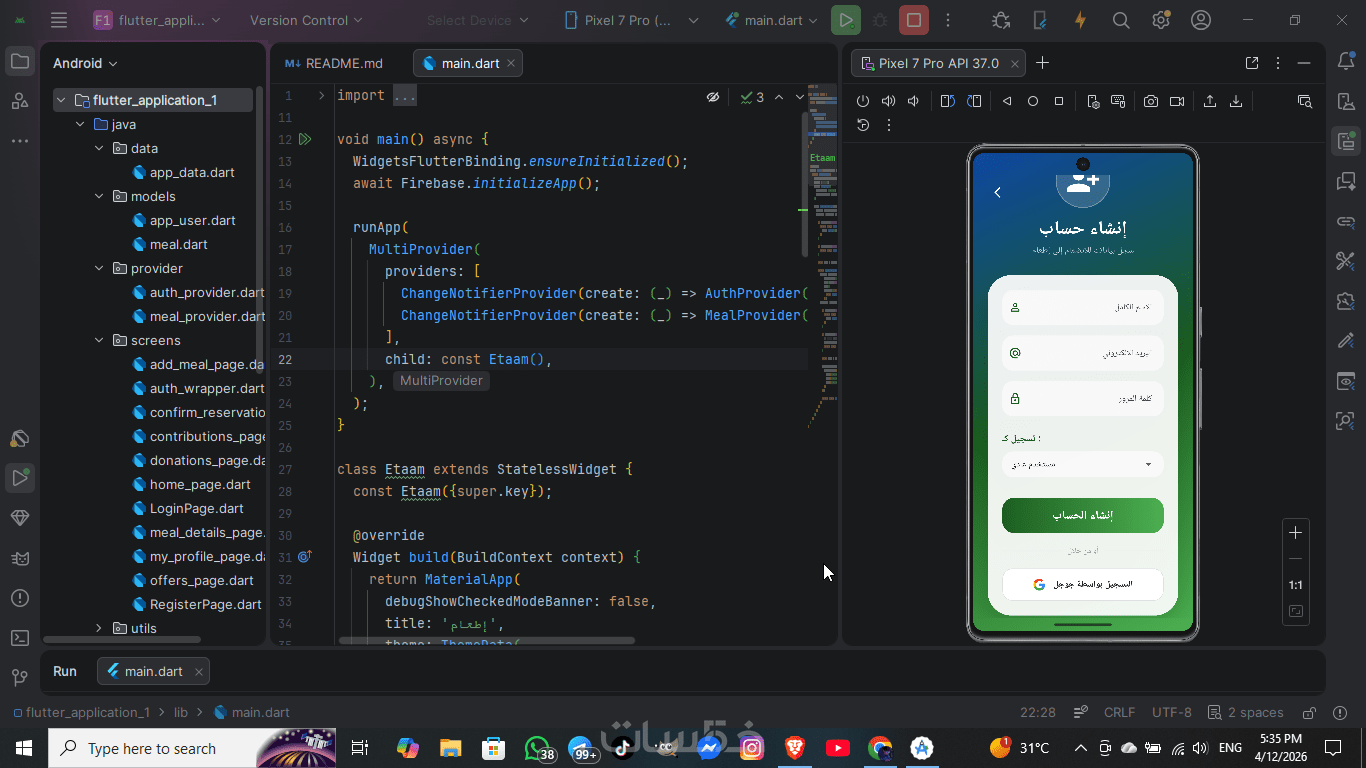
Task: Add new device tab with plus button
Action: pos(1042,63)
